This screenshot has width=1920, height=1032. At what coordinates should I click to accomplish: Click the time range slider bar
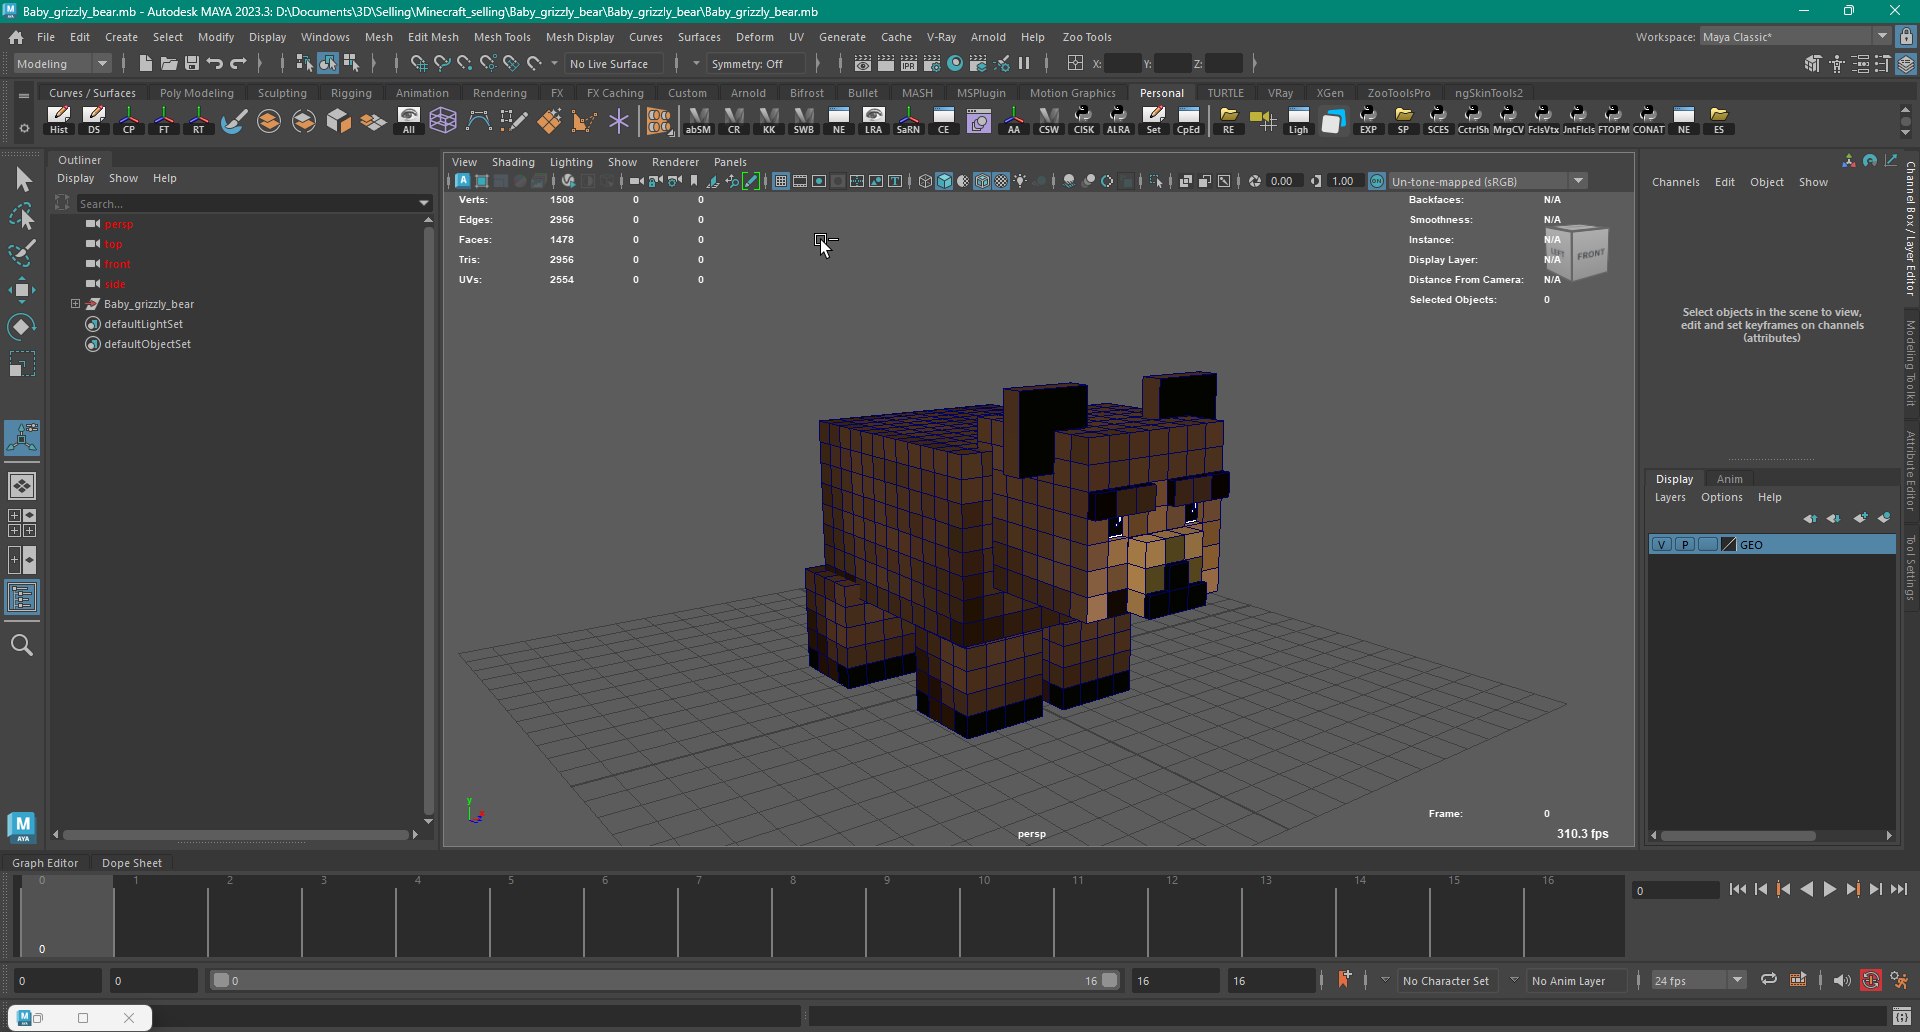[666, 980]
